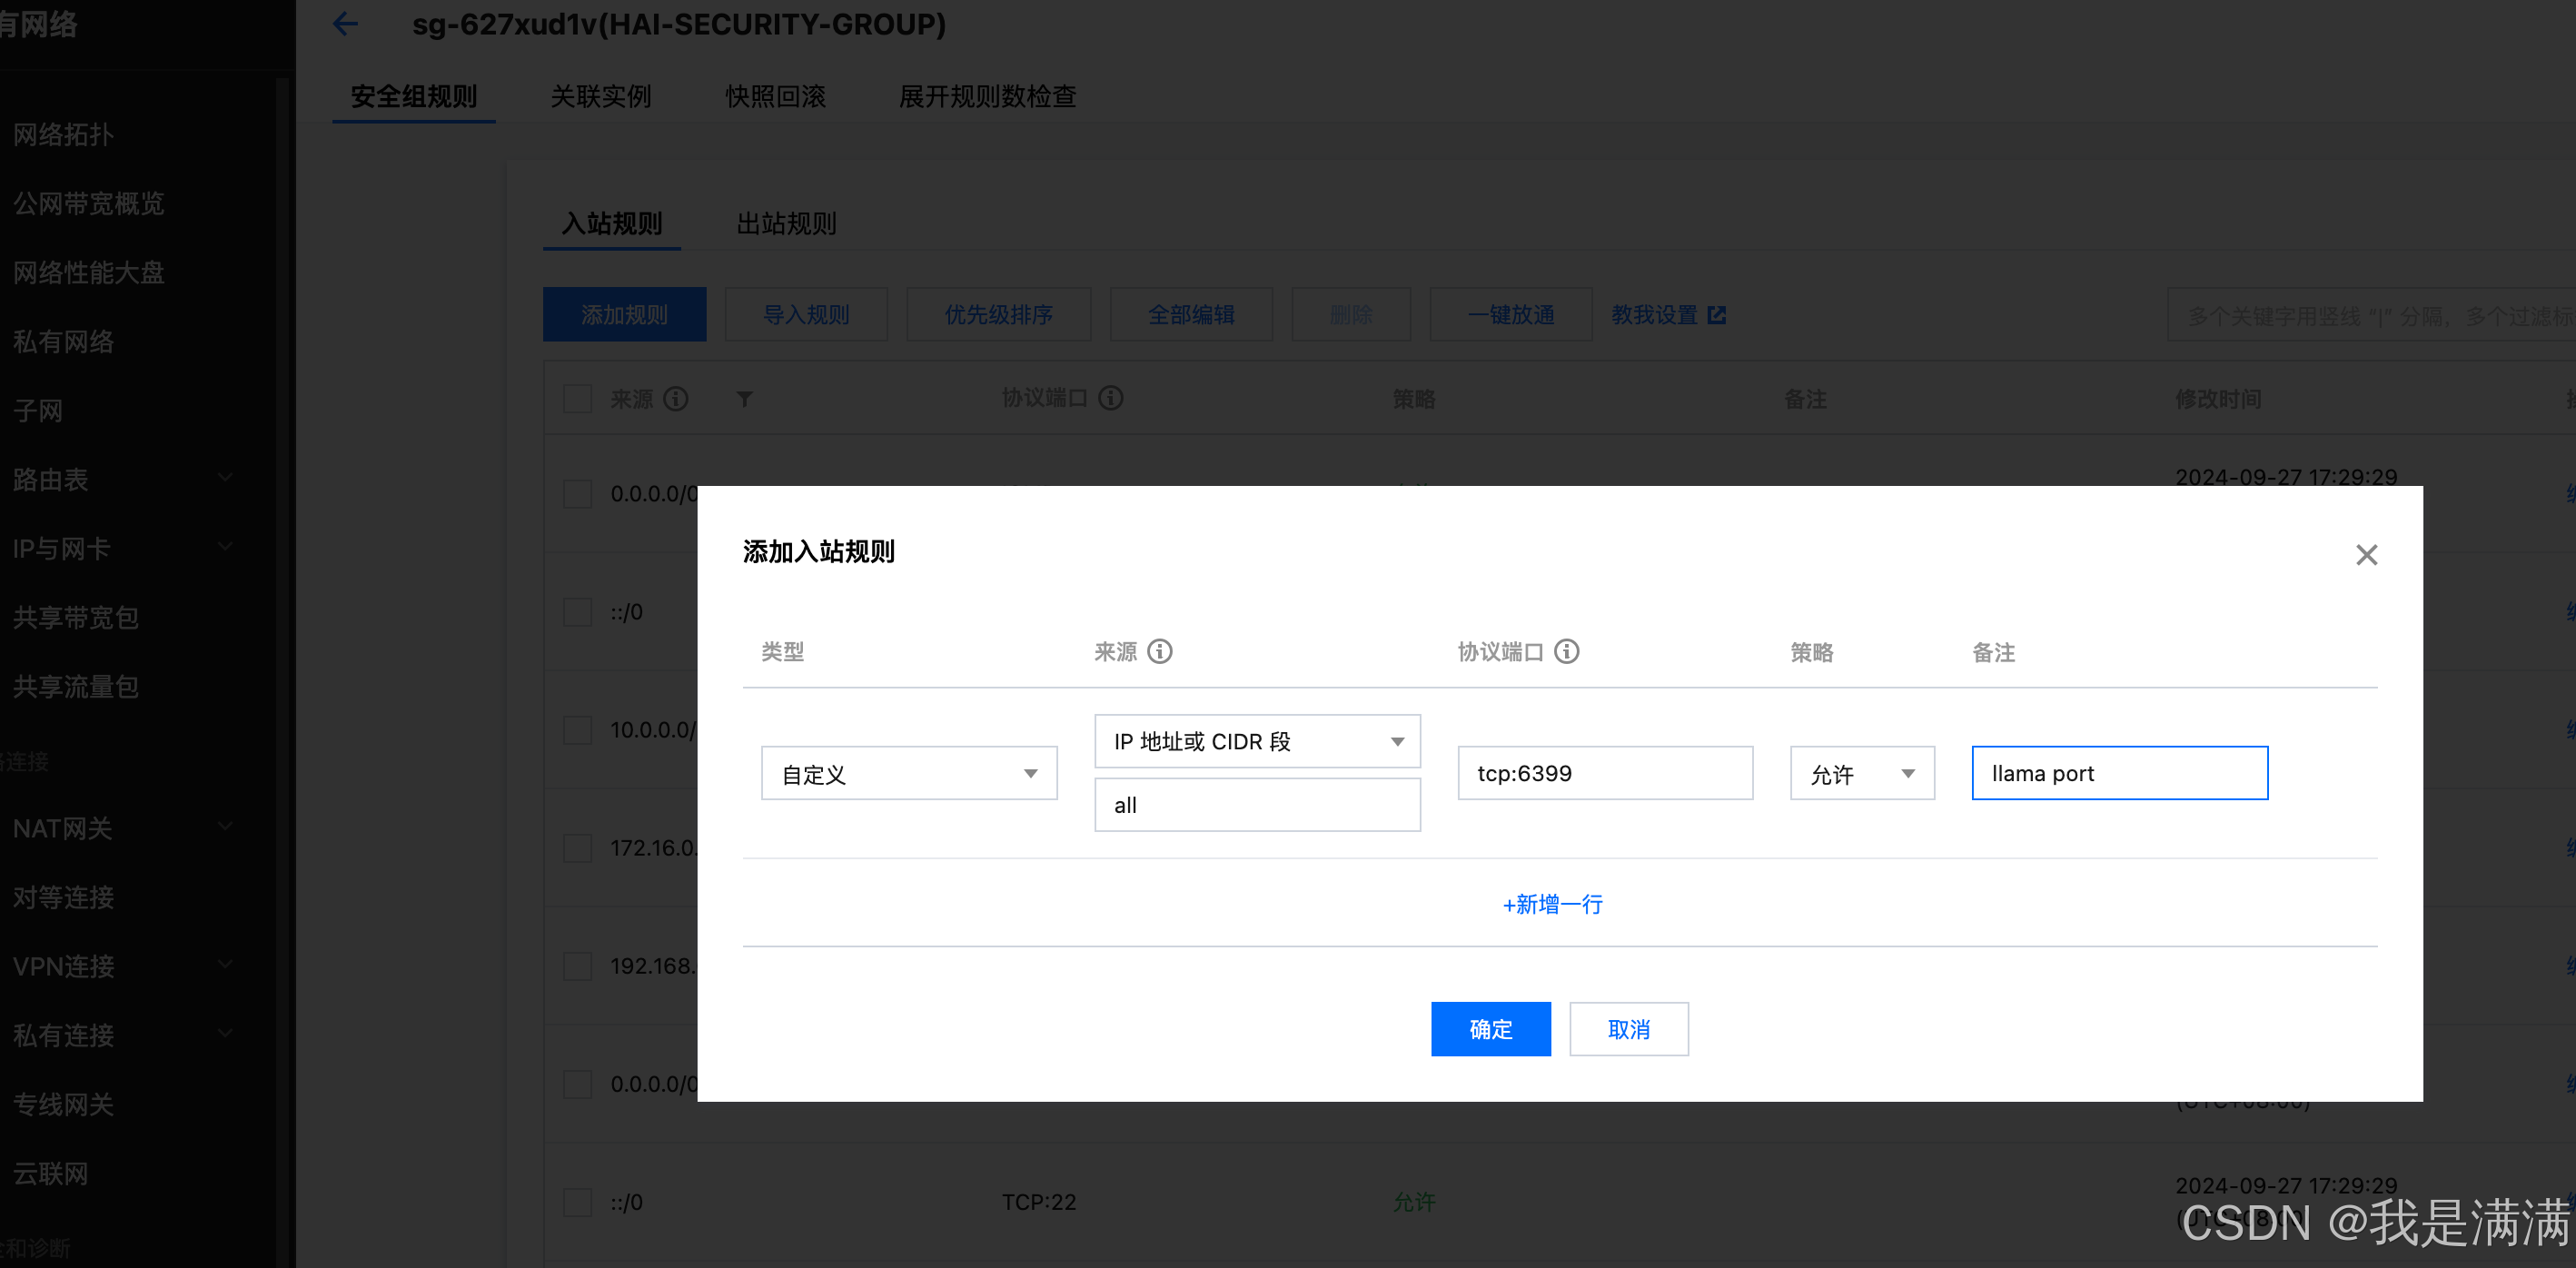The image size is (2576, 1268).
Task: Open the 允许 policy dropdown
Action: (x=1861, y=774)
